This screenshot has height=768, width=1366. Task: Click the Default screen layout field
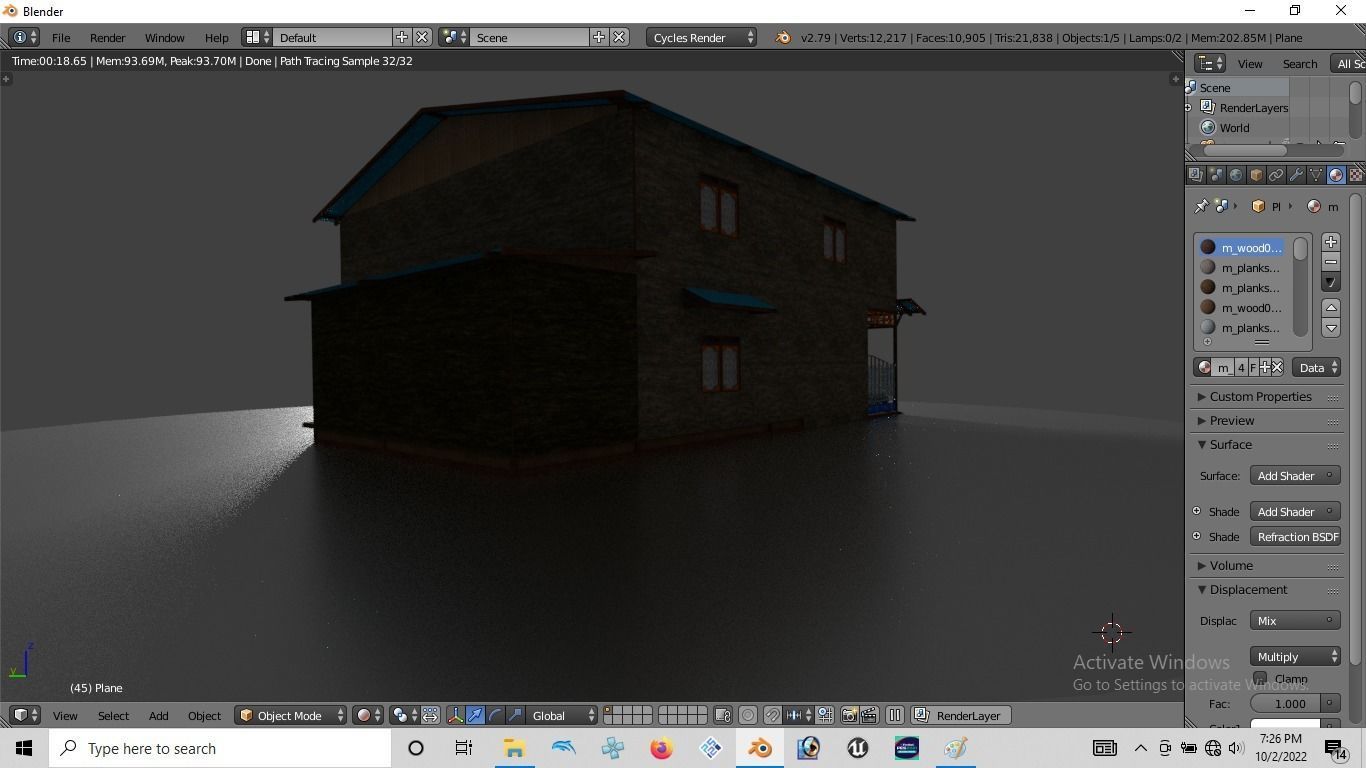(x=333, y=37)
